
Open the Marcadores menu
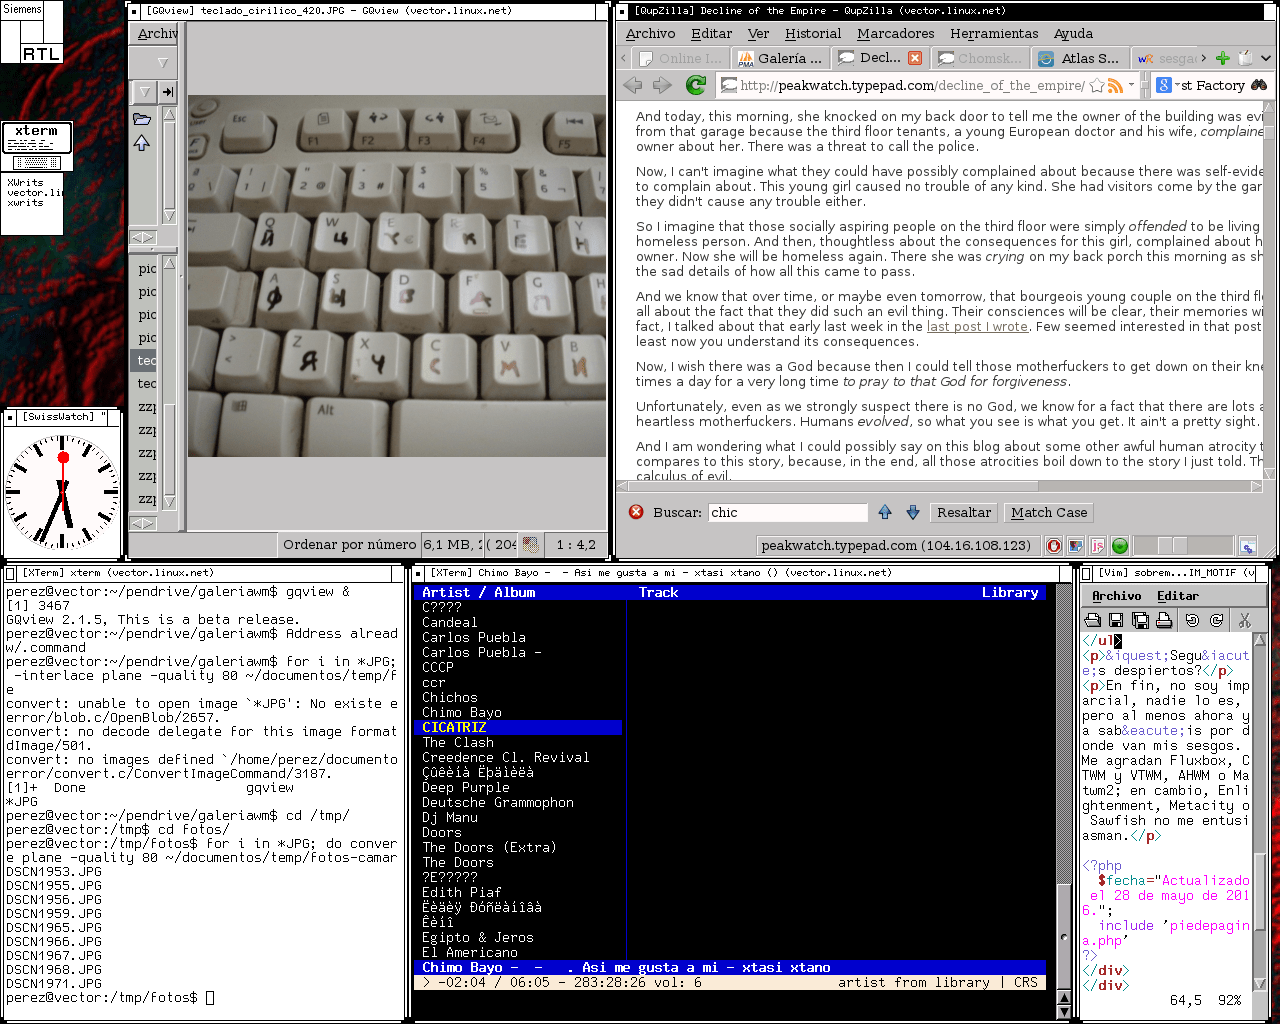click(895, 33)
